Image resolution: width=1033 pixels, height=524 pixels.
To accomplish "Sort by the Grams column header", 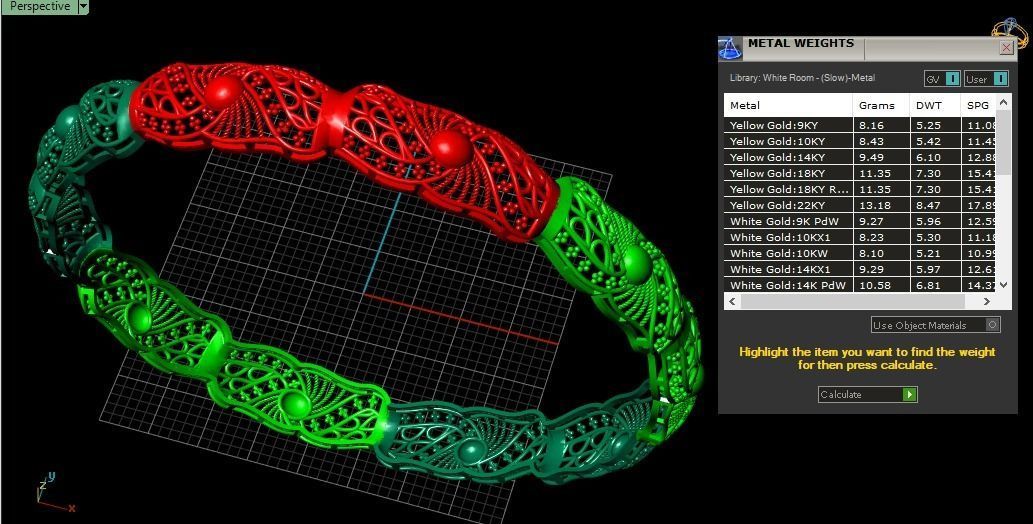I will click(x=881, y=105).
